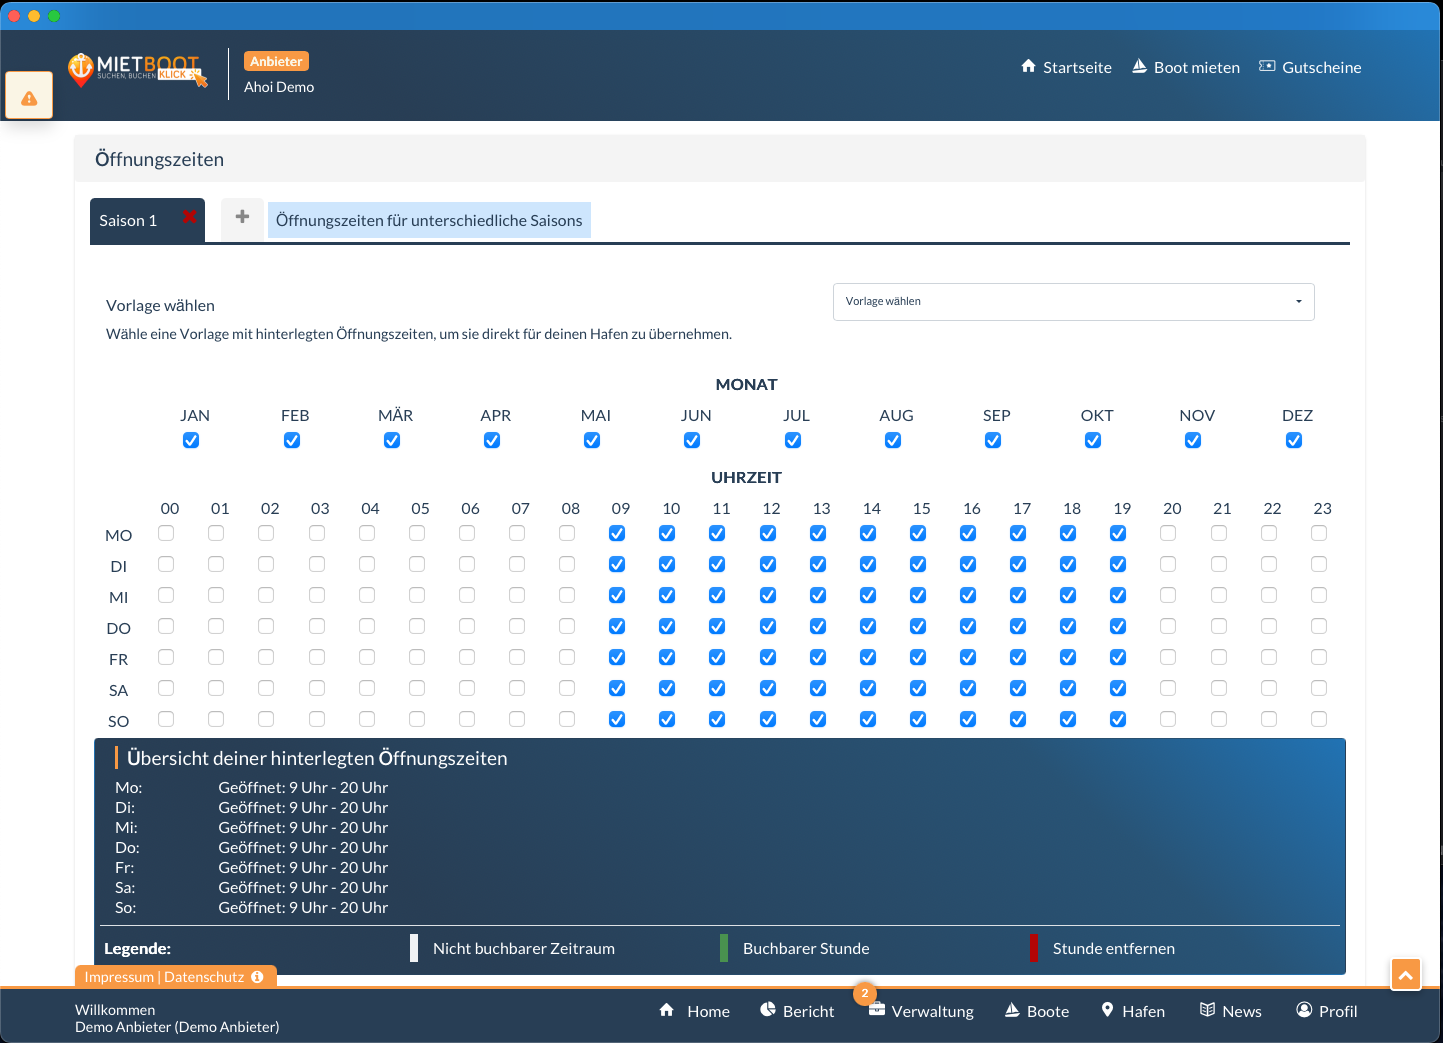Open Verwaltung with the briefcase icon
Screen dimensions: 1443x1043
tap(921, 1011)
